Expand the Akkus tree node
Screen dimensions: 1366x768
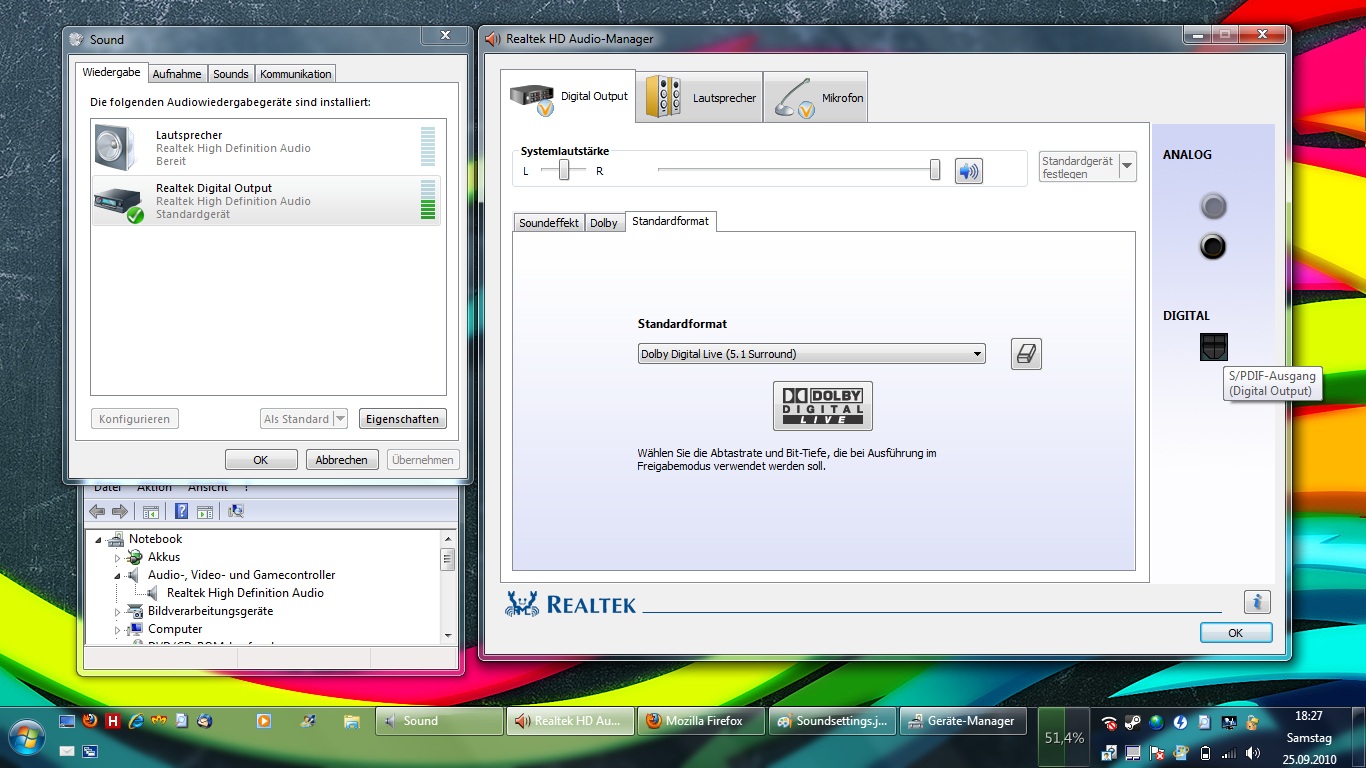pos(117,557)
